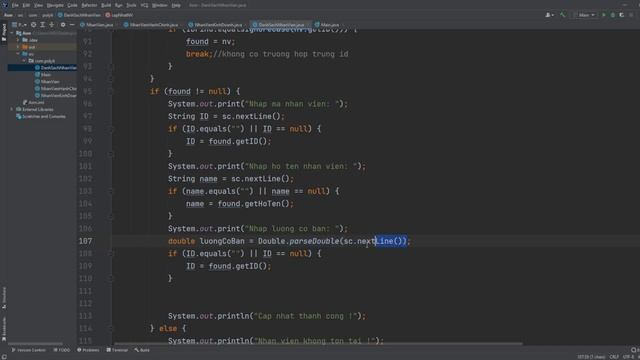Click Expand All icon in Project panel
640x360 pixels.
(42, 25)
